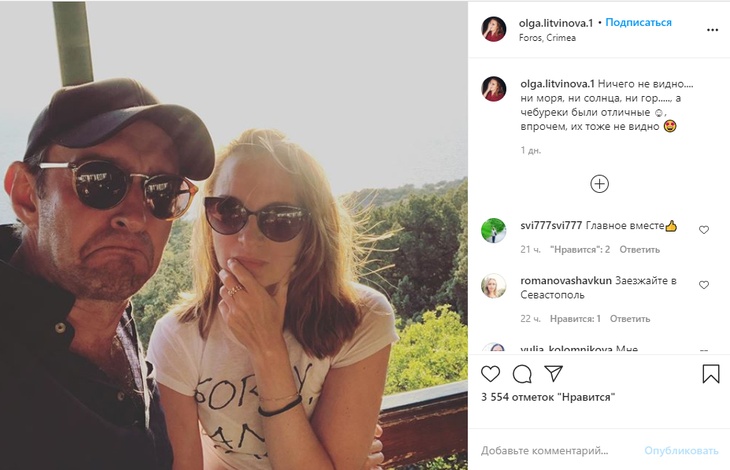Screen dimensions: 730x470
Task: Open comments via speech bubble icon
Action: [522, 374]
